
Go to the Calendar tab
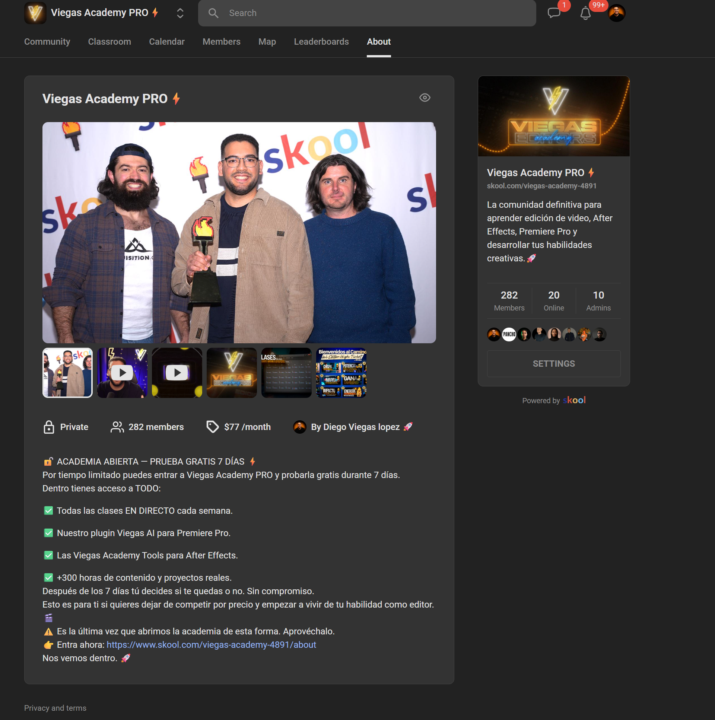(167, 42)
